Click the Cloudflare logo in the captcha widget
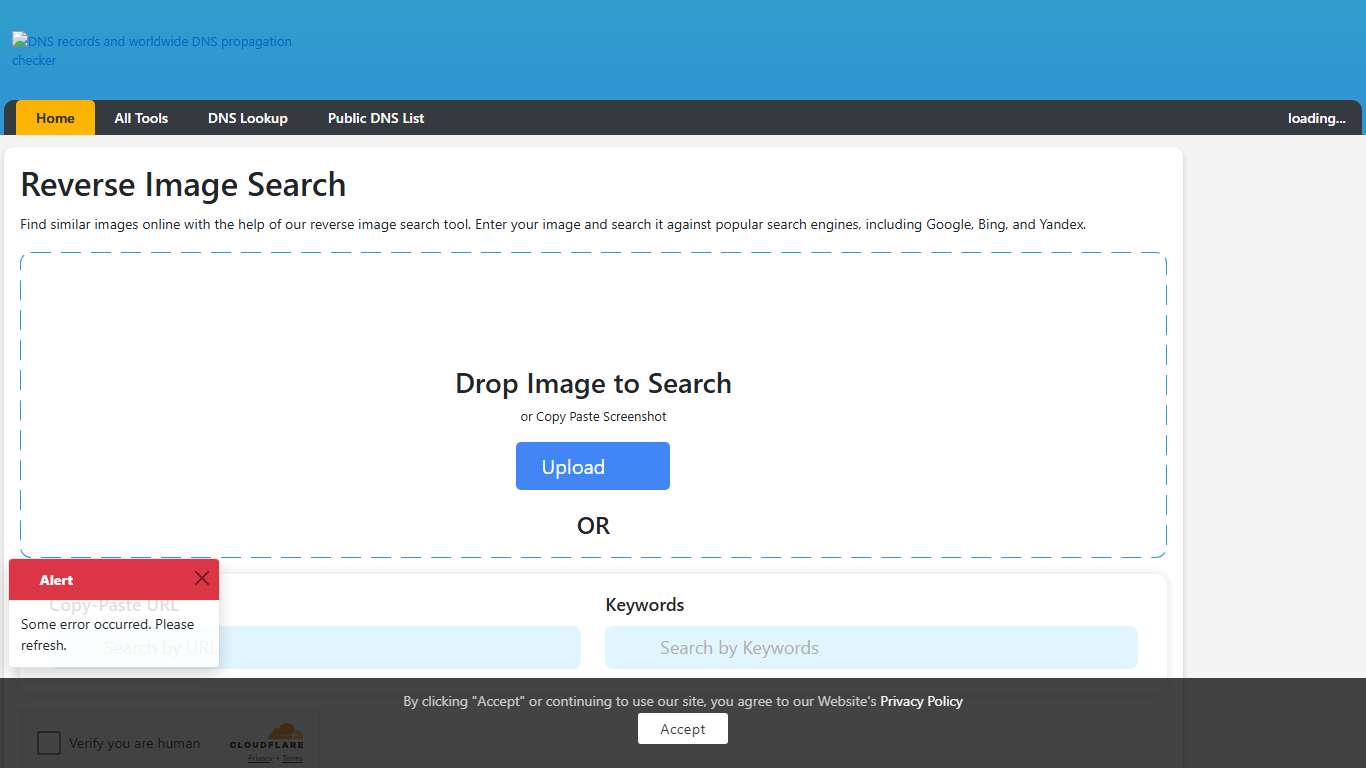 click(x=267, y=740)
